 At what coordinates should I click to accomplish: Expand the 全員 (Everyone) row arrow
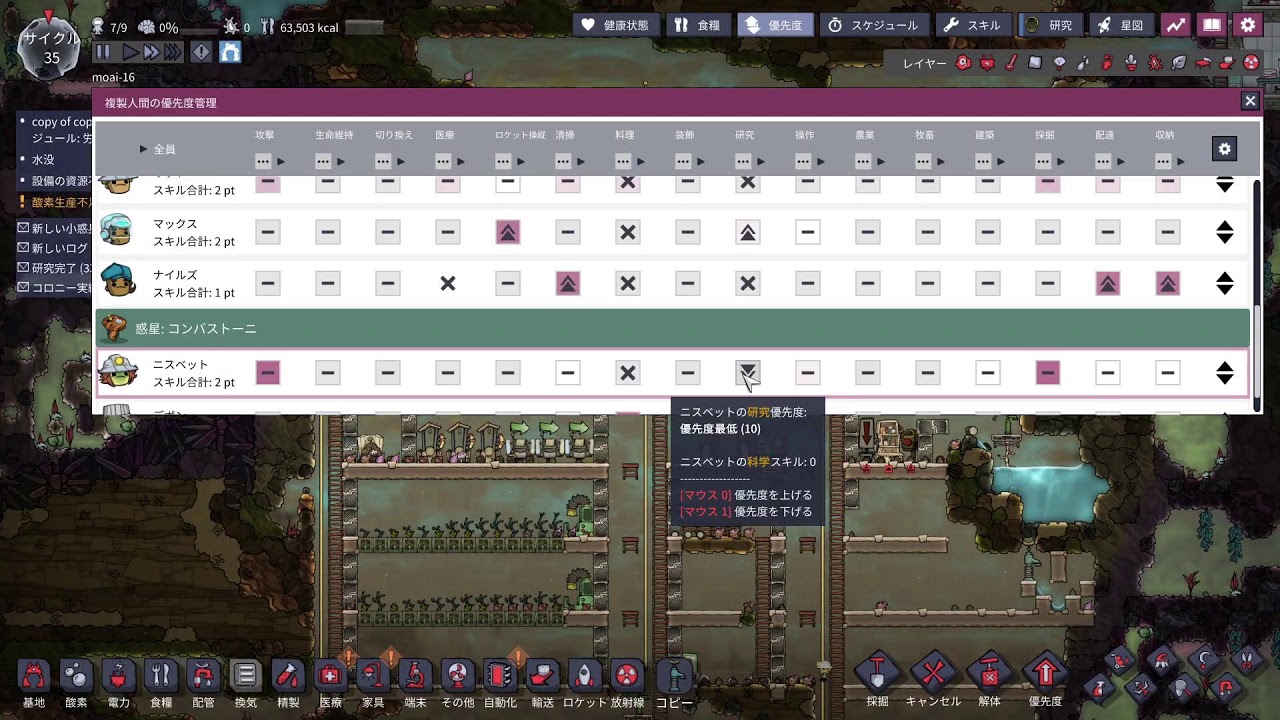coord(144,149)
